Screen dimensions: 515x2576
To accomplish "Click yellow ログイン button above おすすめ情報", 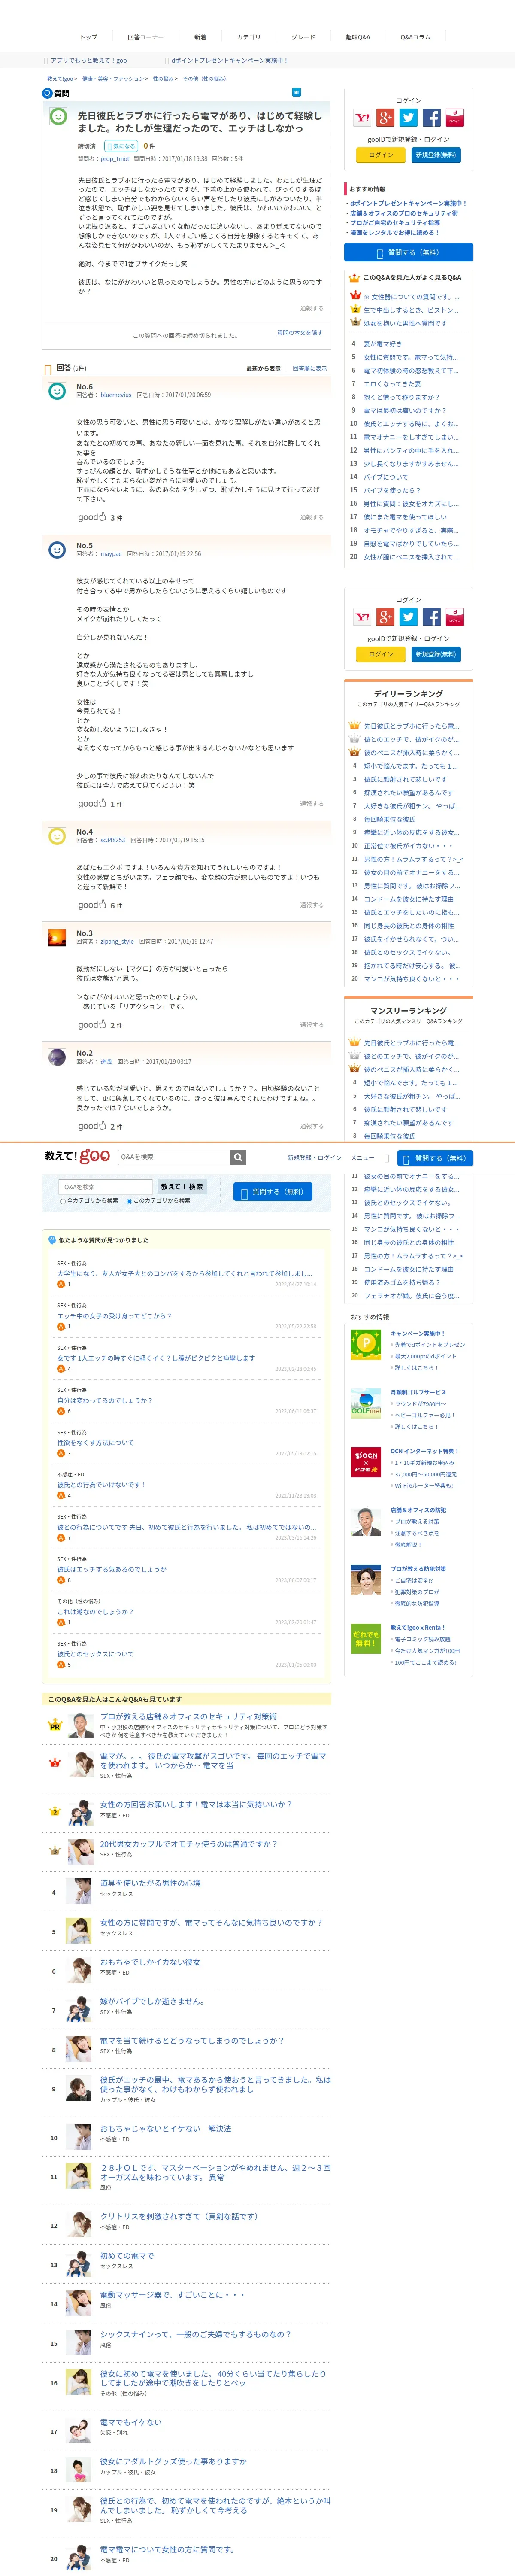I will [x=381, y=155].
